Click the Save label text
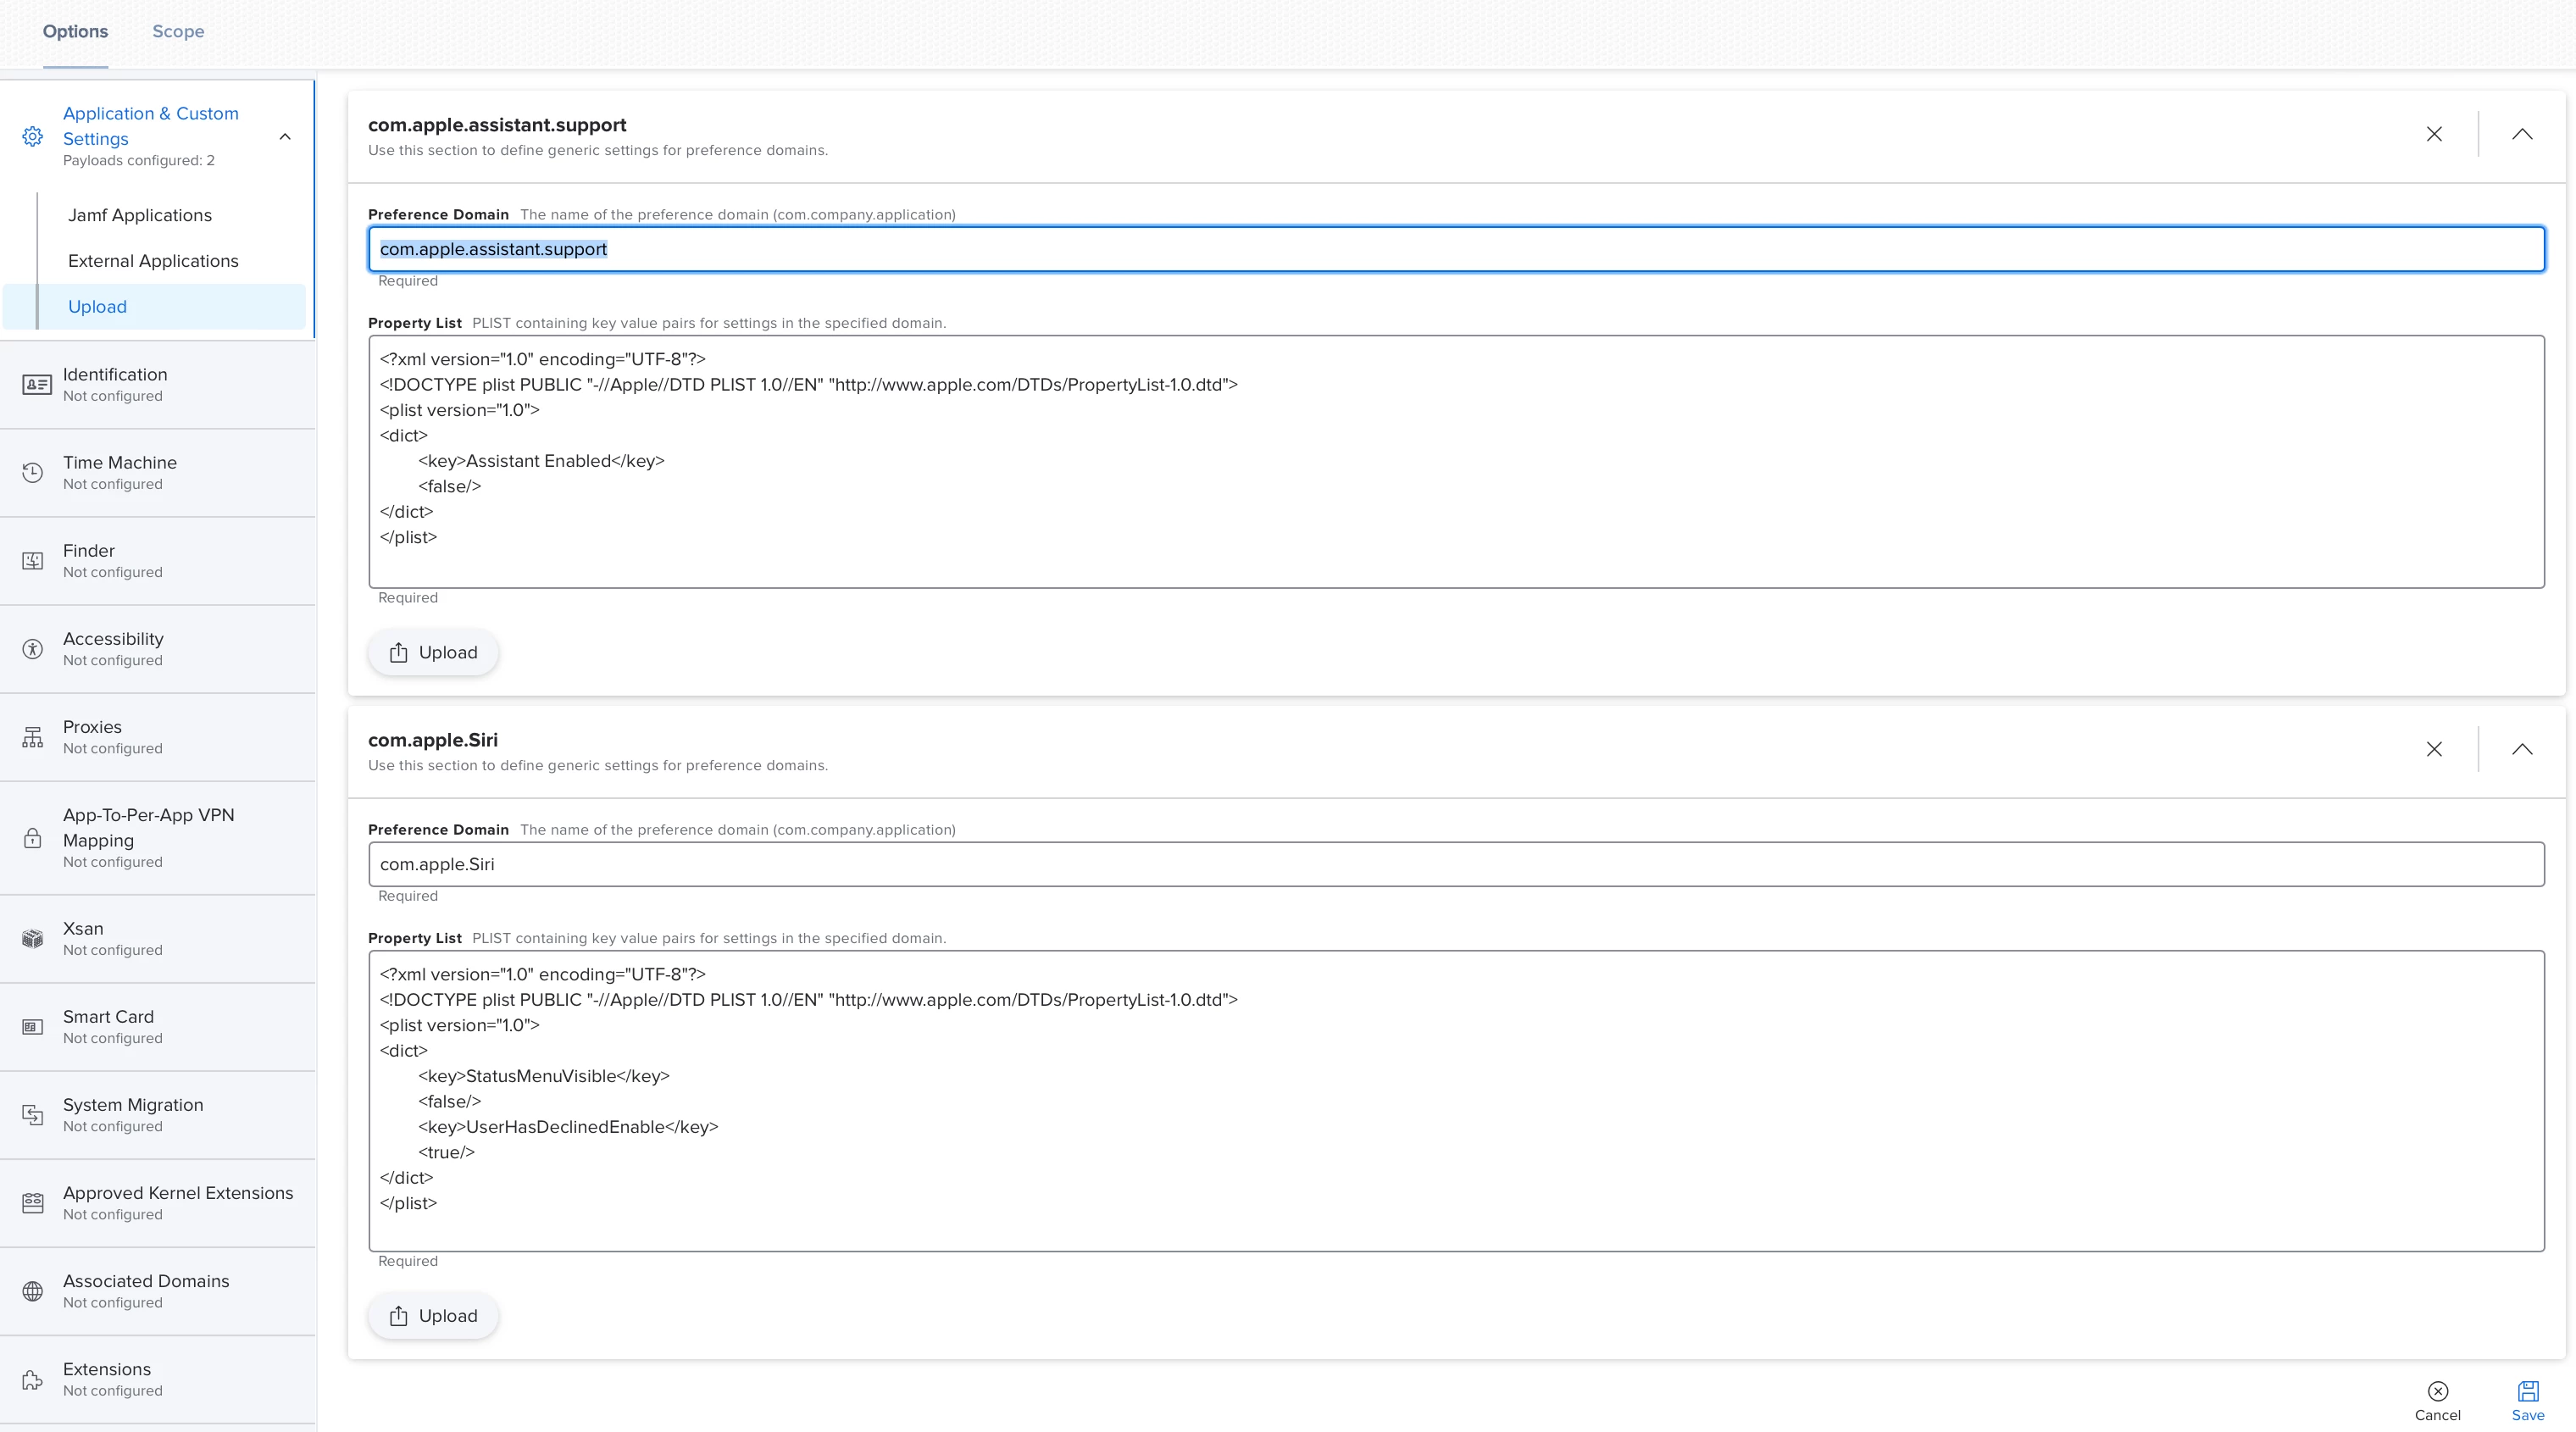The image size is (2576, 1432). pyautogui.click(x=2528, y=1415)
